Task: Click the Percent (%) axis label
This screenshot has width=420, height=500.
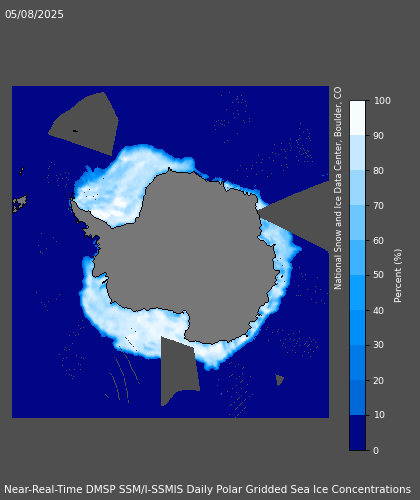Action: point(398,276)
